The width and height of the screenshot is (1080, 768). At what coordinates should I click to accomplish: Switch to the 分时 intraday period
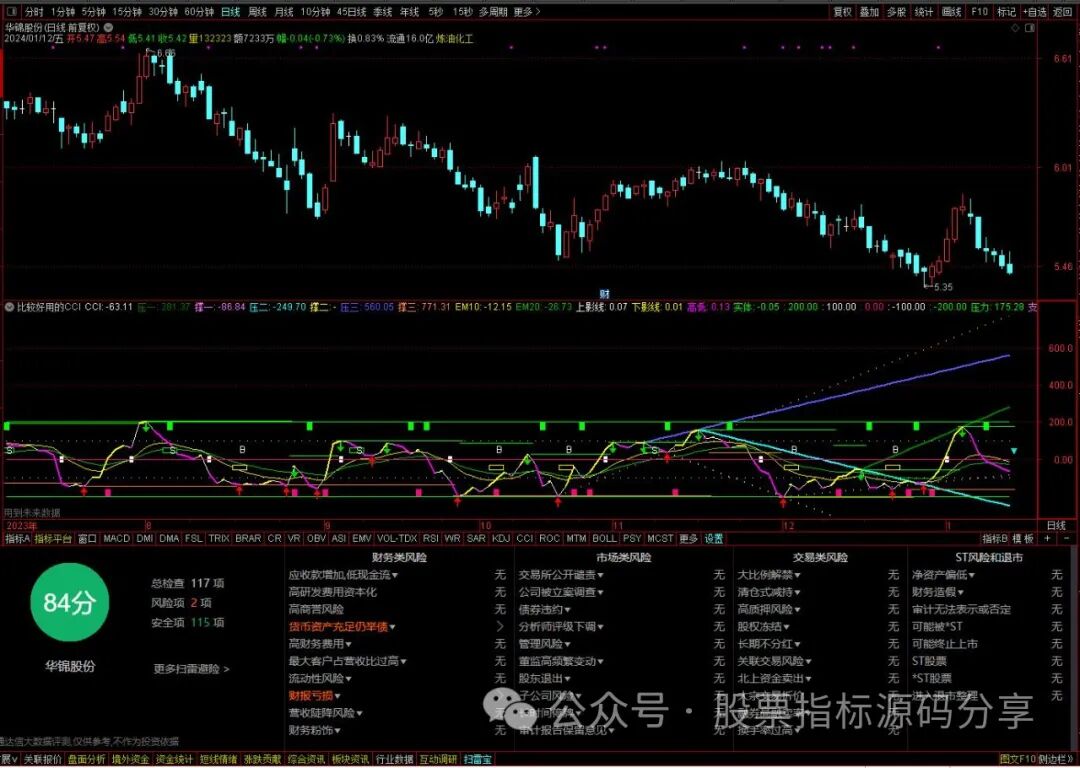(34, 12)
